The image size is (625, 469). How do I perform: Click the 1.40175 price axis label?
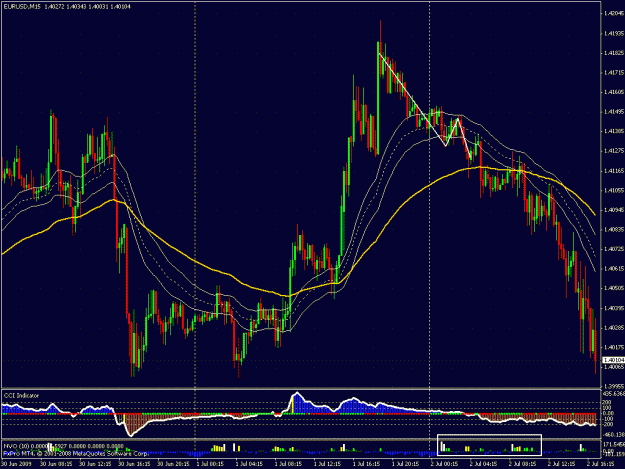point(614,347)
